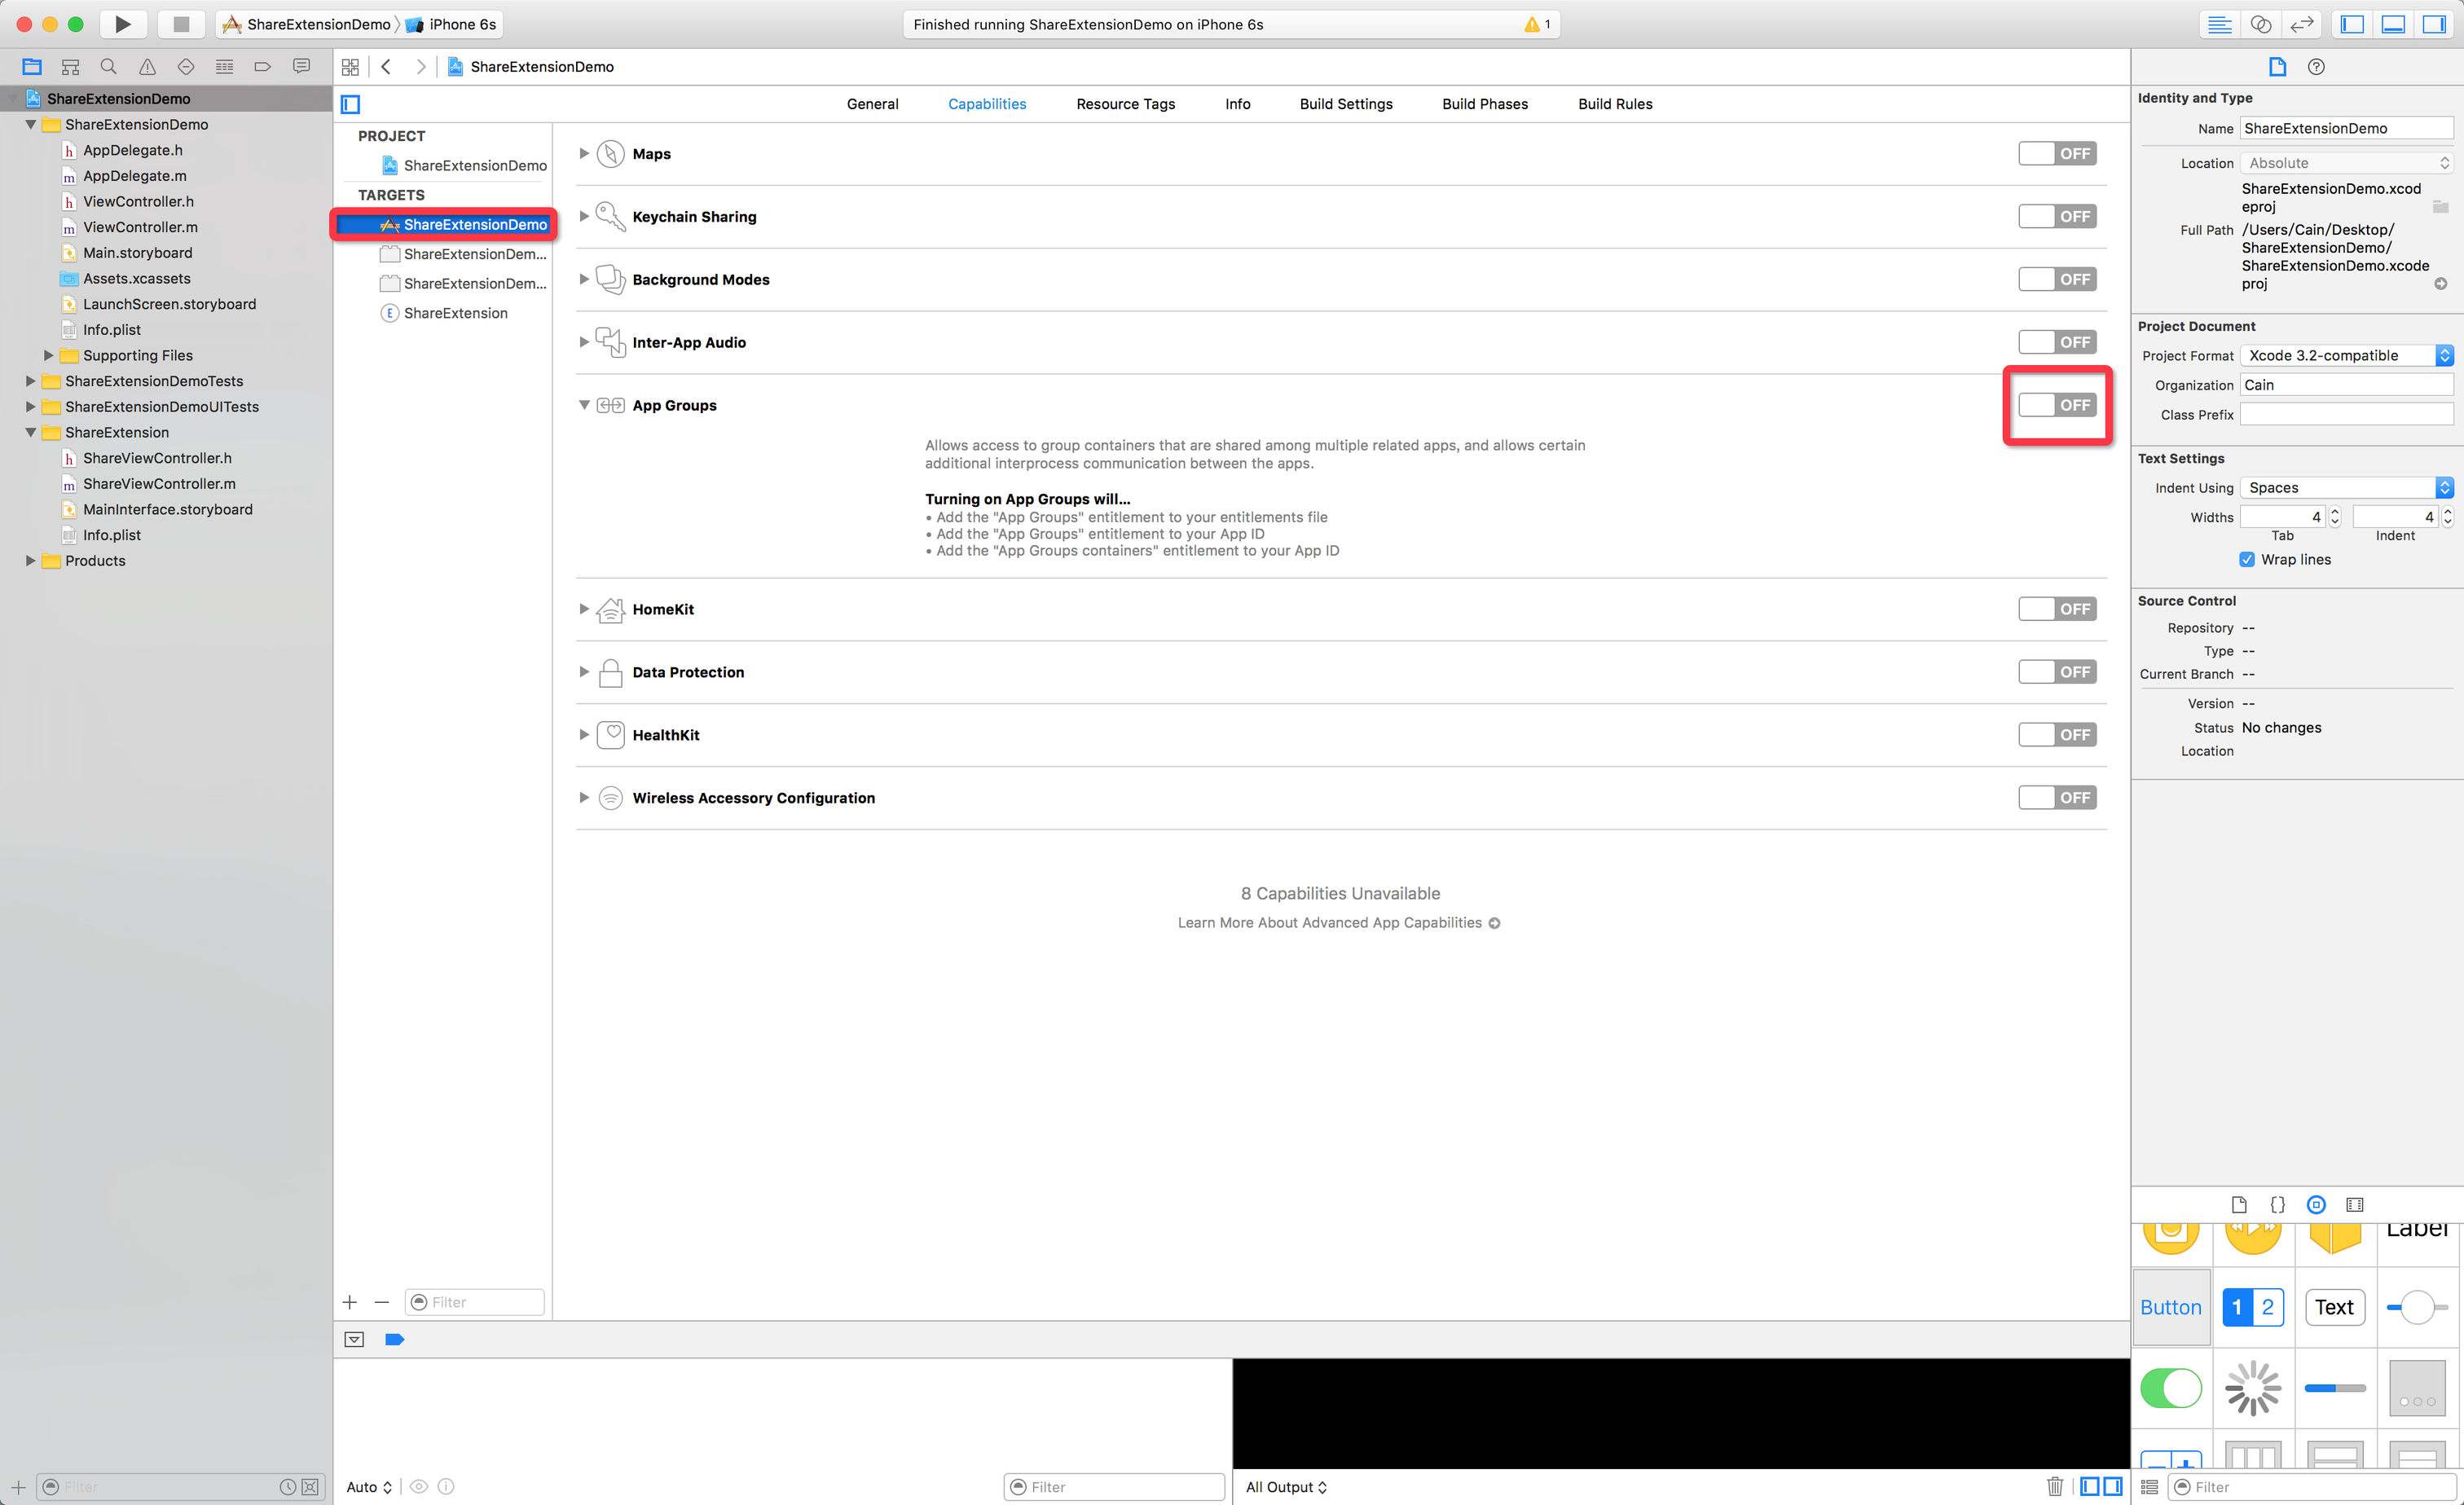Open the Issue navigator (warning triangle icon)
The height and width of the screenshot is (1505, 2464).
(147, 67)
